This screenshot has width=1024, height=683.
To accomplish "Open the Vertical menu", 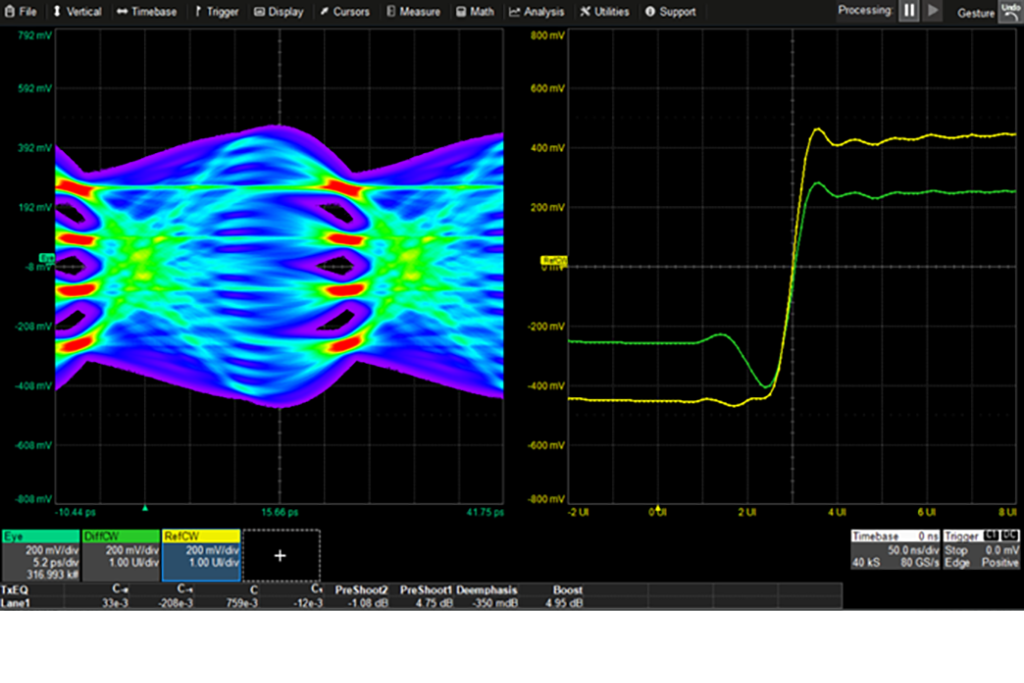I will (x=77, y=12).
